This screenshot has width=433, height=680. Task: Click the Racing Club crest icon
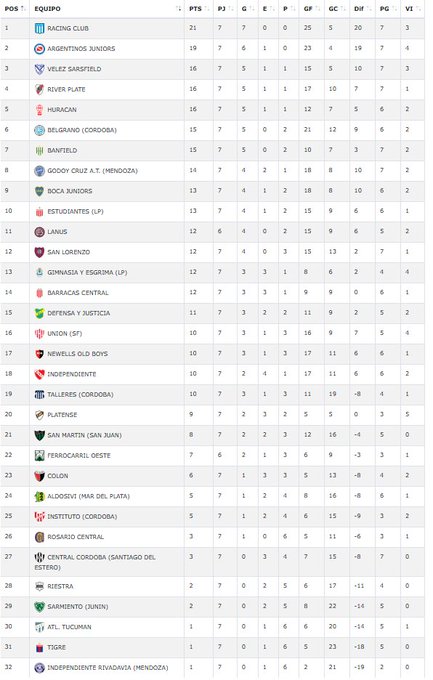[x=39, y=29]
